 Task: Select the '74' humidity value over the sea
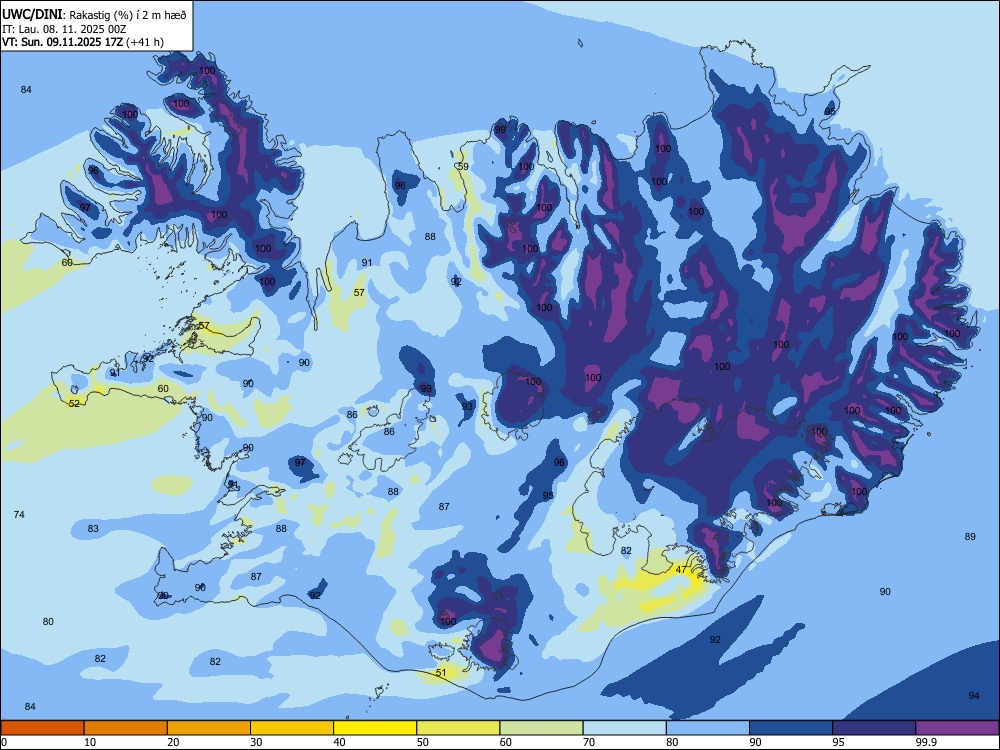point(19,515)
